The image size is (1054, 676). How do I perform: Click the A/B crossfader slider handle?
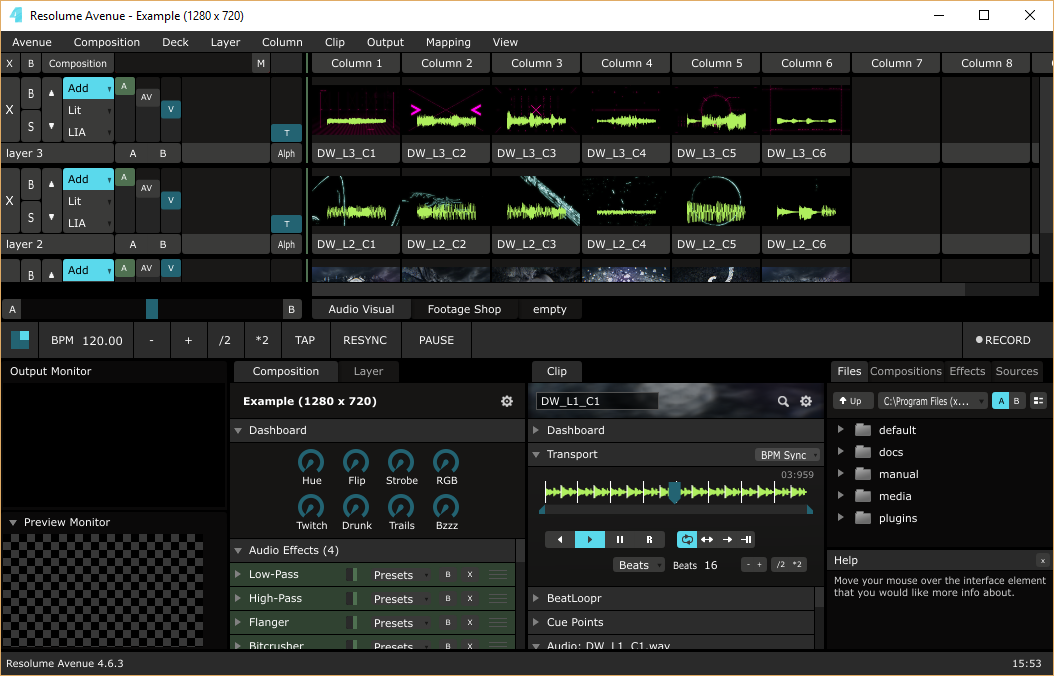(152, 309)
